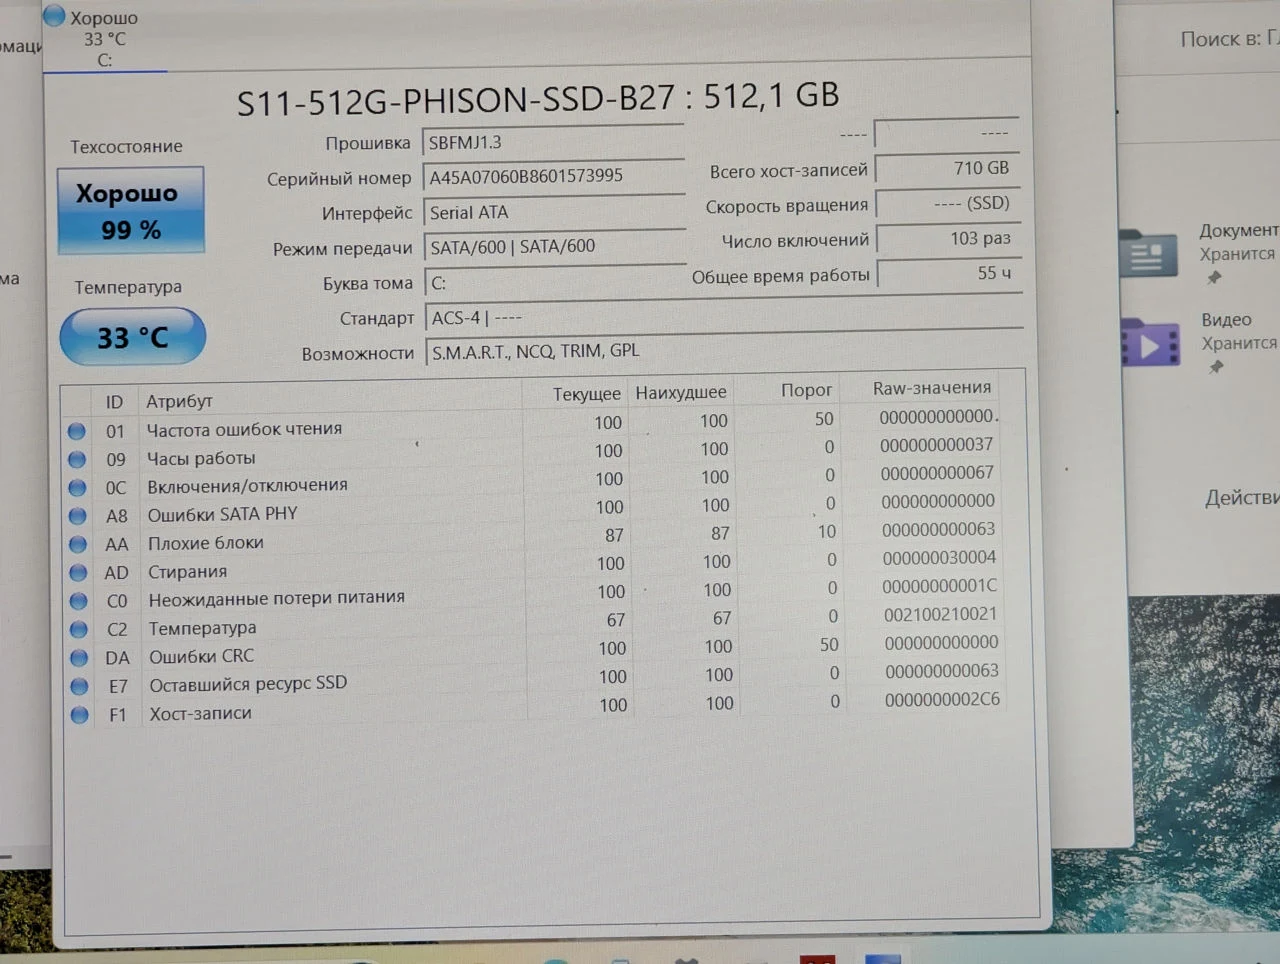This screenshot has height=964, width=1280.
Task: Click the Порог column header
Action: 806,390
